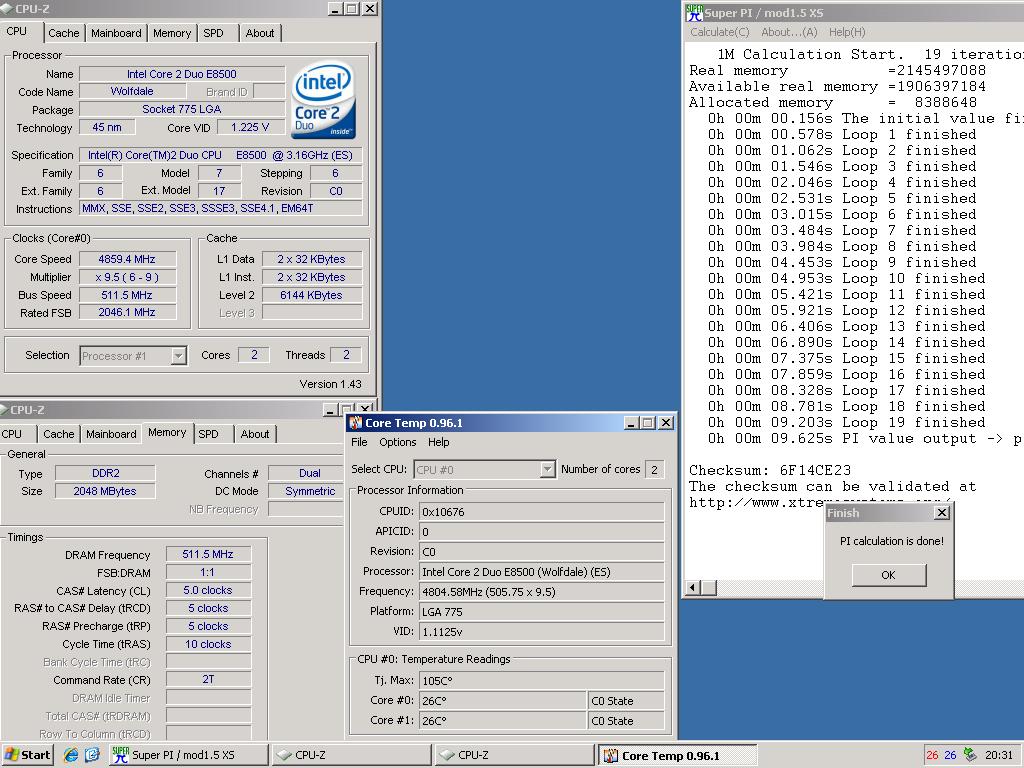Click the tray icon beside the clock

click(x=970, y=755)
